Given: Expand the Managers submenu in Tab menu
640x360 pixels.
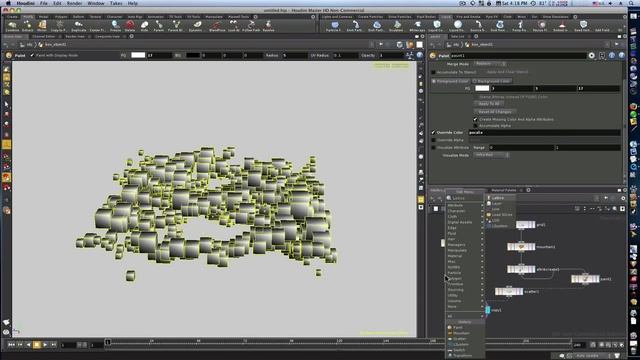Looking at the screenshot, I should tap(464, 245).
